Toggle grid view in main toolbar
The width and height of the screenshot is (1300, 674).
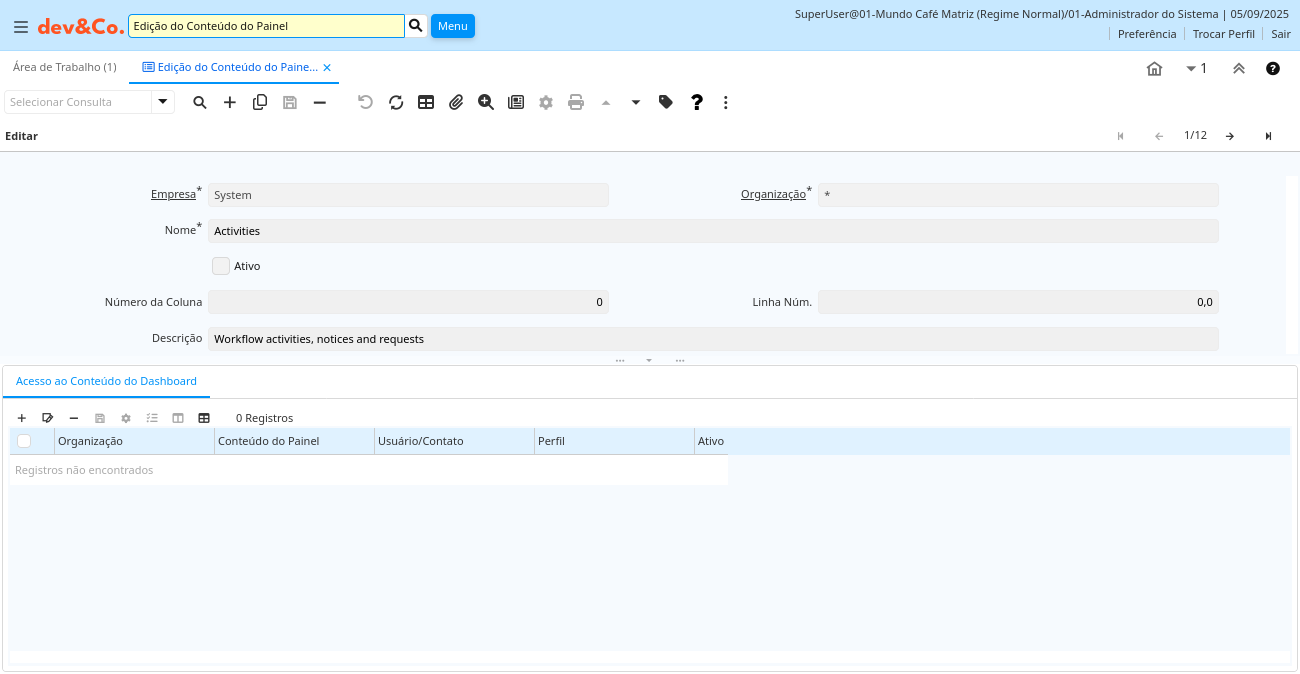tap(426, 102)
